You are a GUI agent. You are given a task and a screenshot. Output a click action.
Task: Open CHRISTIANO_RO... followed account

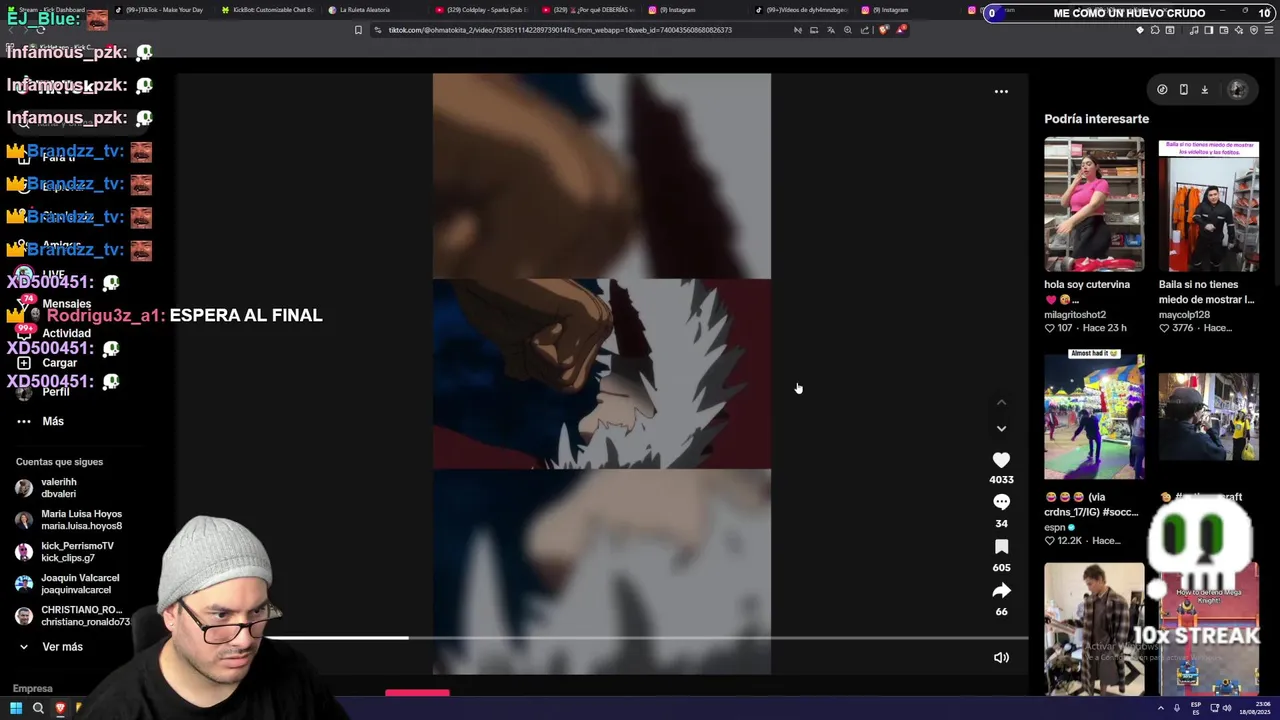(x=85, y=616)
